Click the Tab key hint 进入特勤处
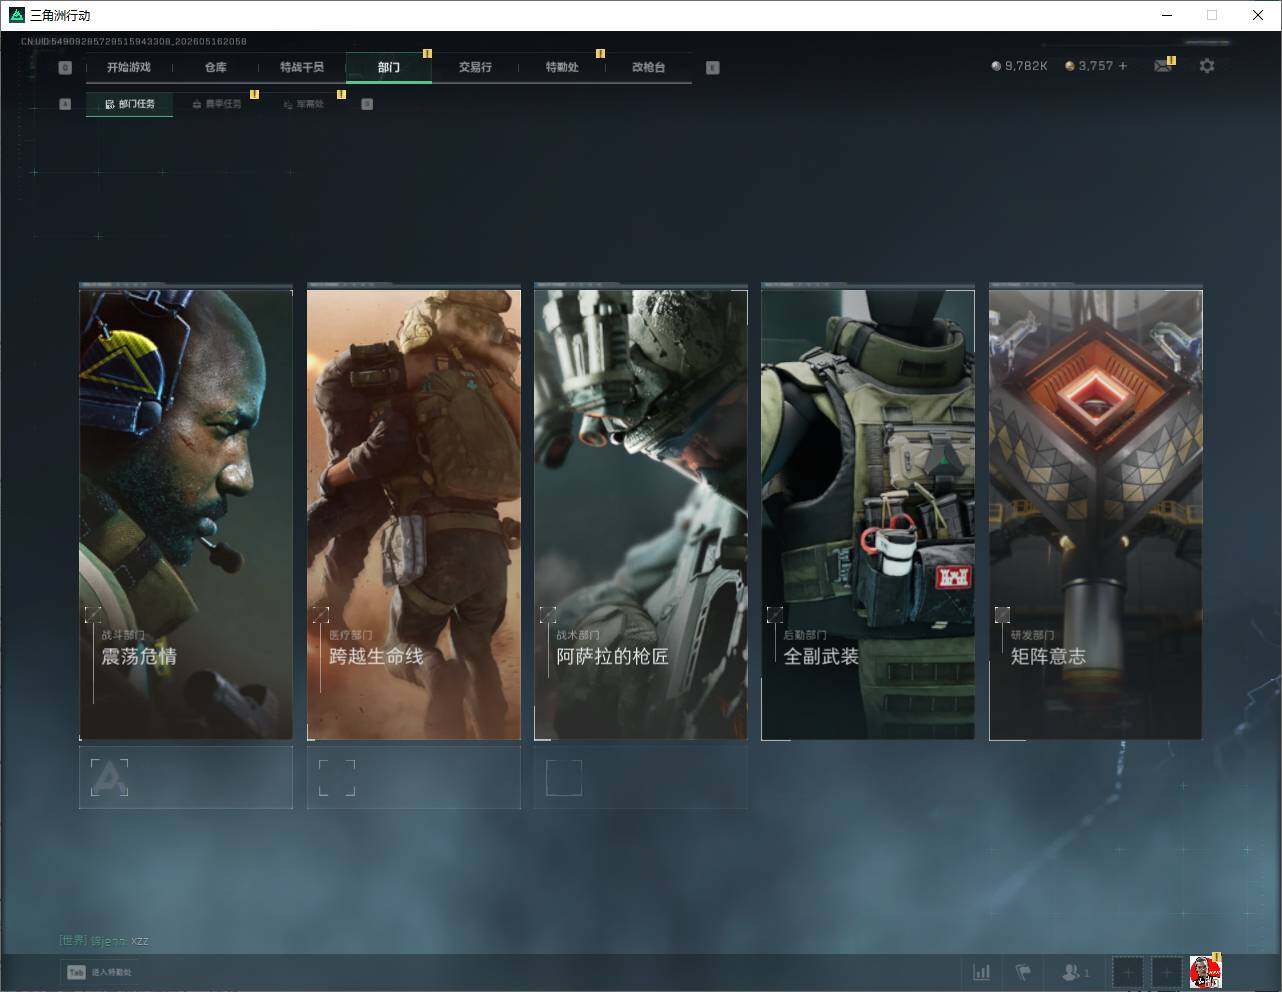This screenshot has width=1282, height=992. coord(99,972)
